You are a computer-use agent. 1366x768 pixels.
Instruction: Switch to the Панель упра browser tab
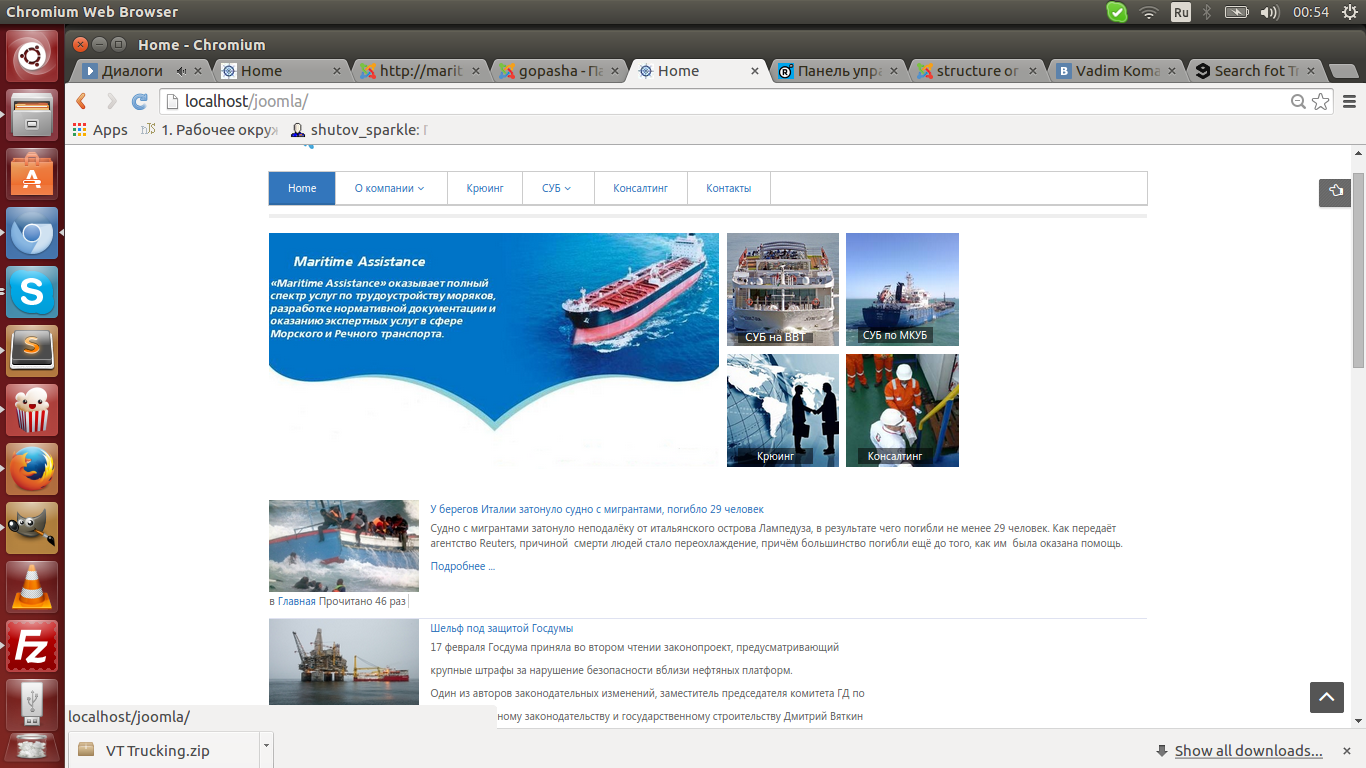click(838, 71)
